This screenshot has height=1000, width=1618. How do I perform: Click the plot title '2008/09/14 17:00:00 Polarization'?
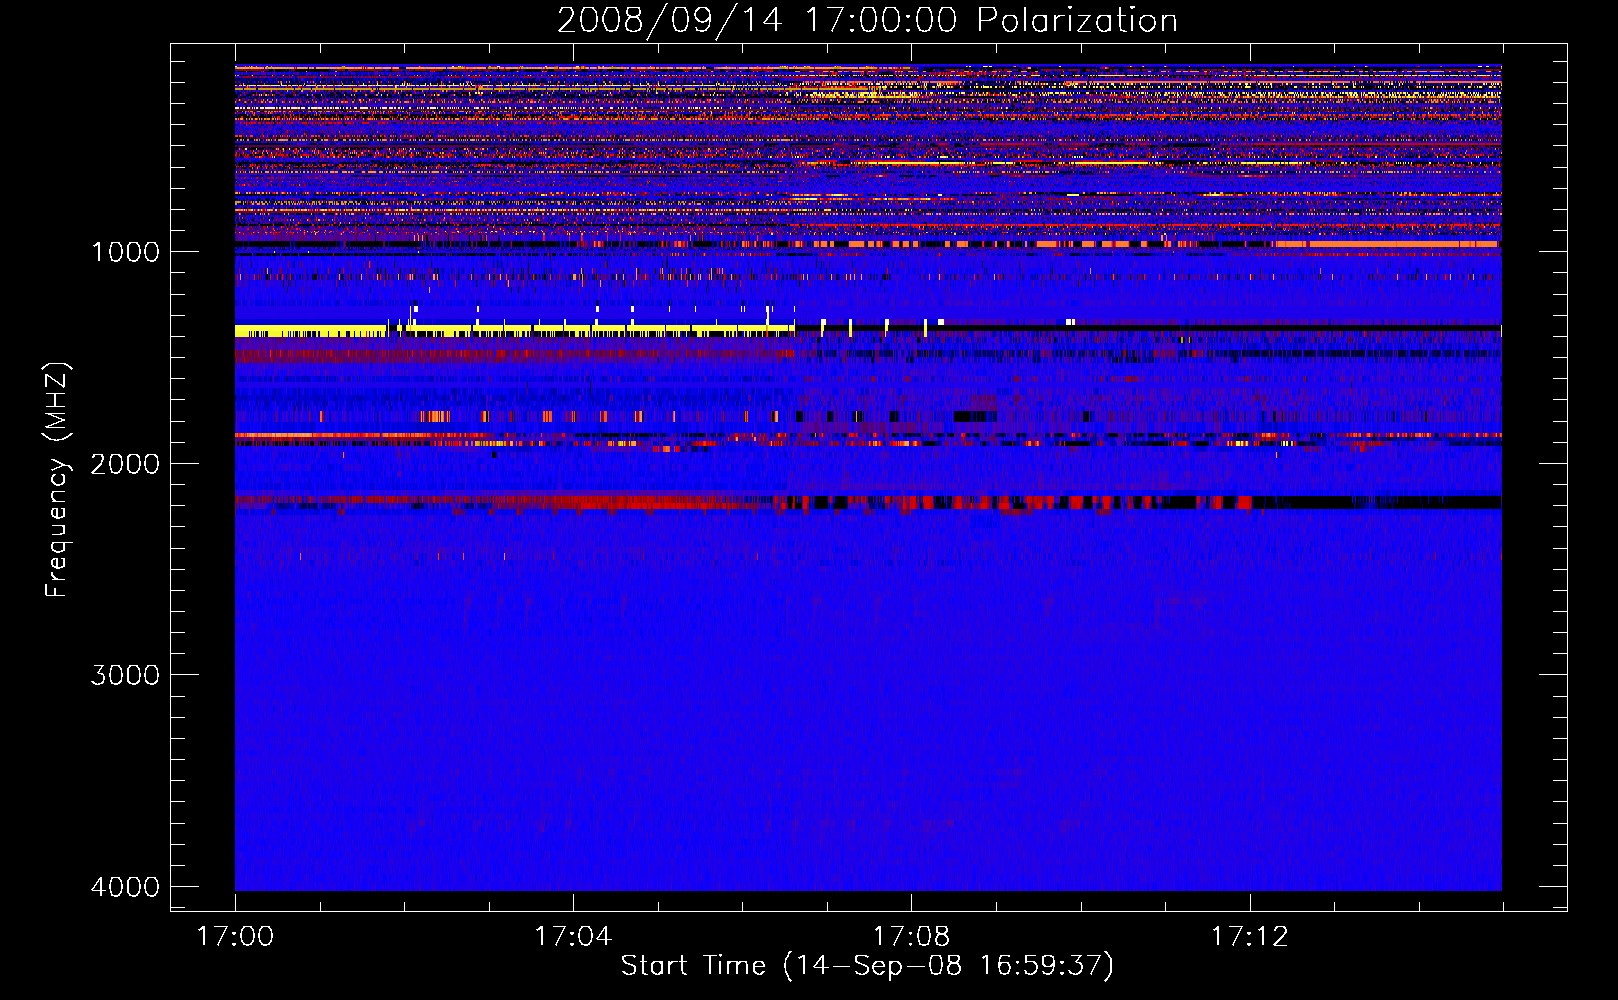(x=867, y=20)
